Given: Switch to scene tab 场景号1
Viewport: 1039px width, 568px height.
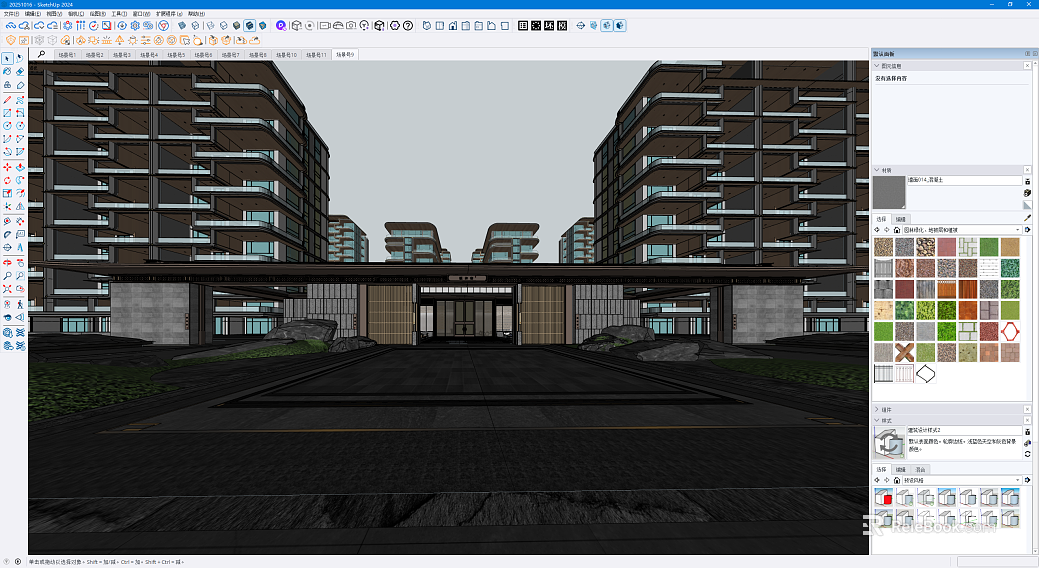Looking at the screenshot, I should click(x=67, y=55).
